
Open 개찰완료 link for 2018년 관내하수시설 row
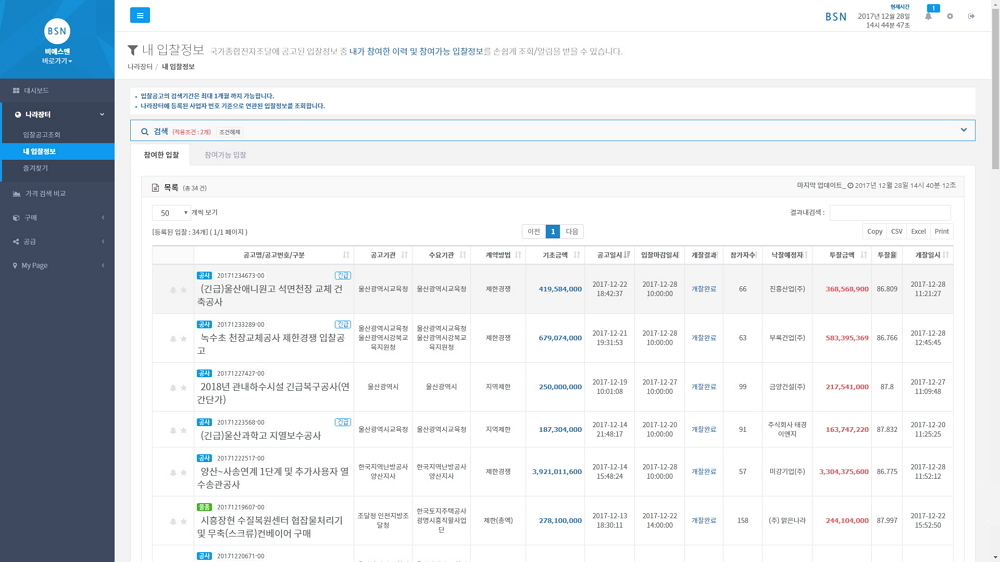703,387
